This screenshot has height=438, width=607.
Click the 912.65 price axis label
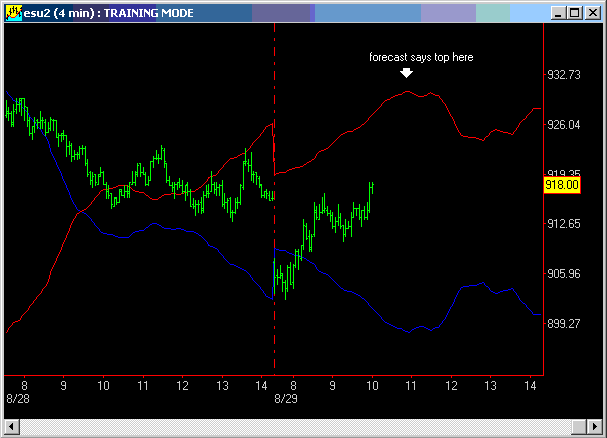click(x=563, y=224)
